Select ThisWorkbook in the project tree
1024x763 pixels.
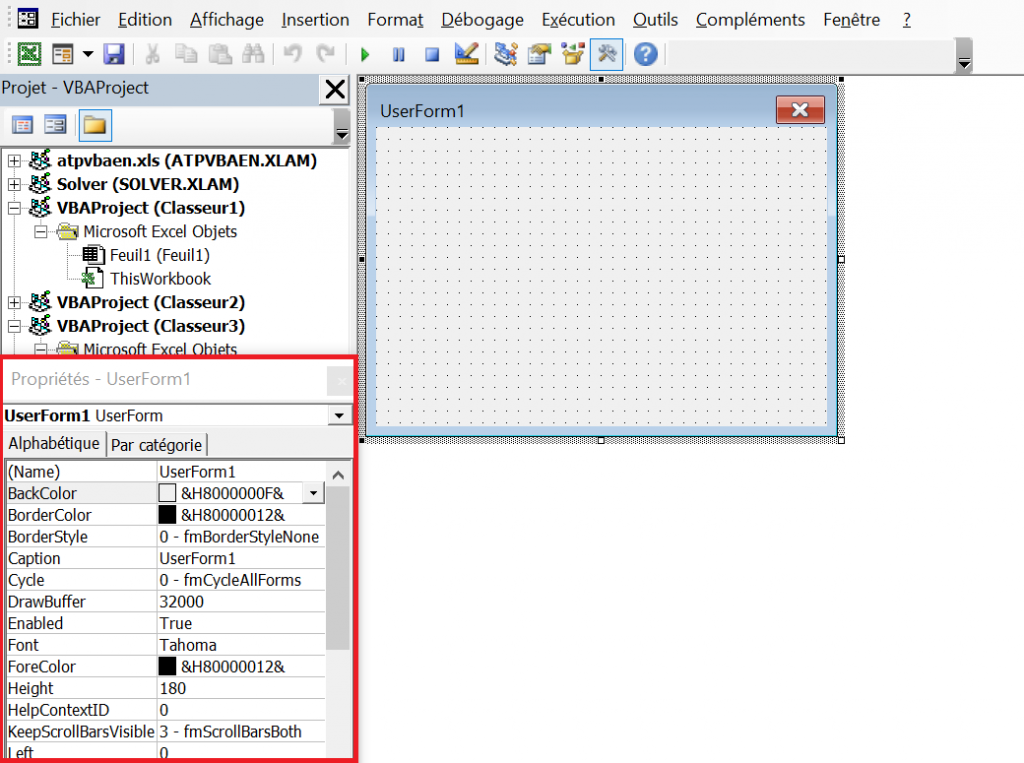pos(160,279)
